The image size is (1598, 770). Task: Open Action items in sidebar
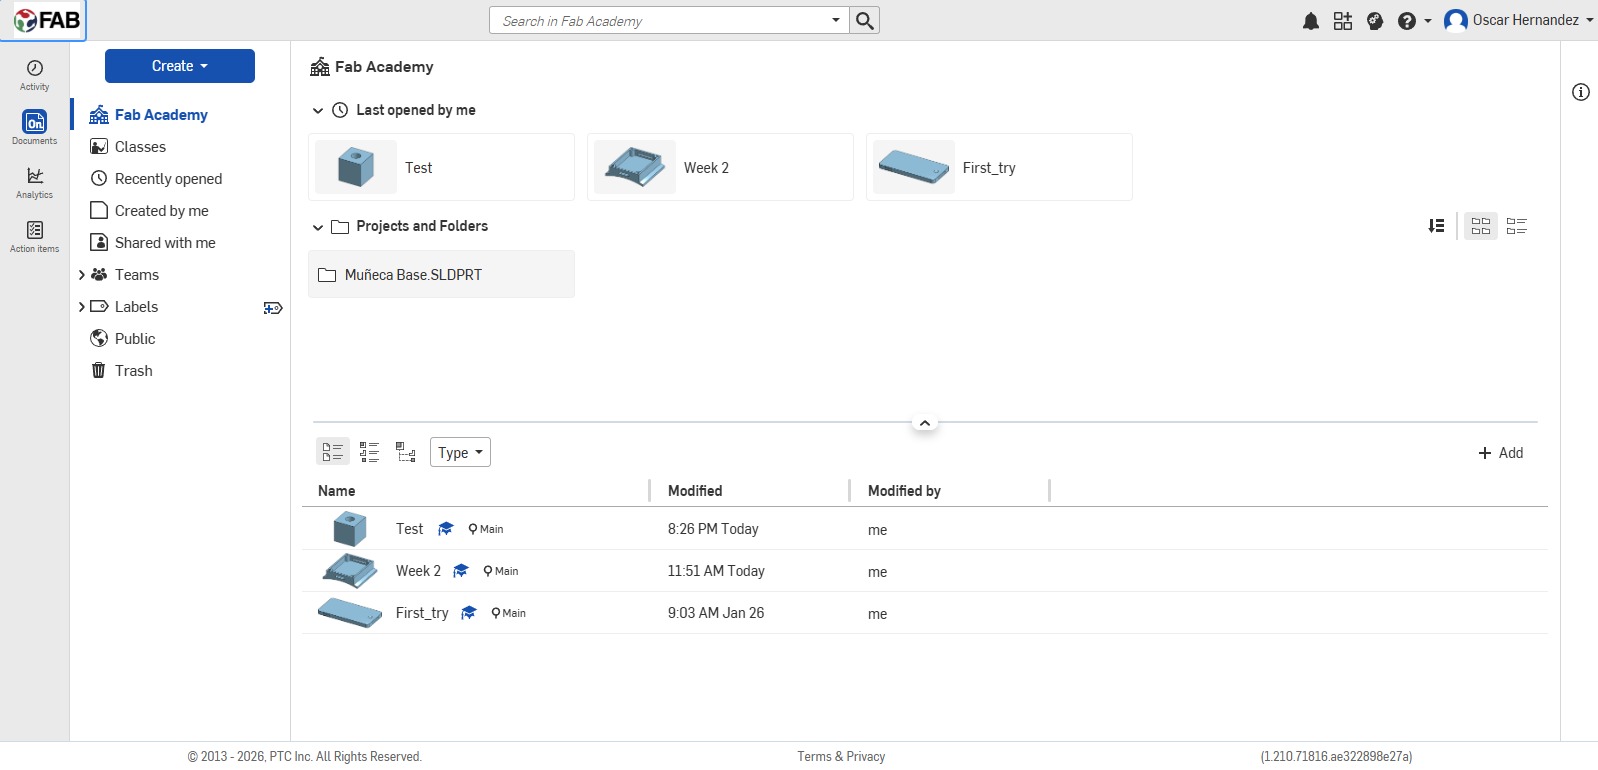(x=35, y=236)
